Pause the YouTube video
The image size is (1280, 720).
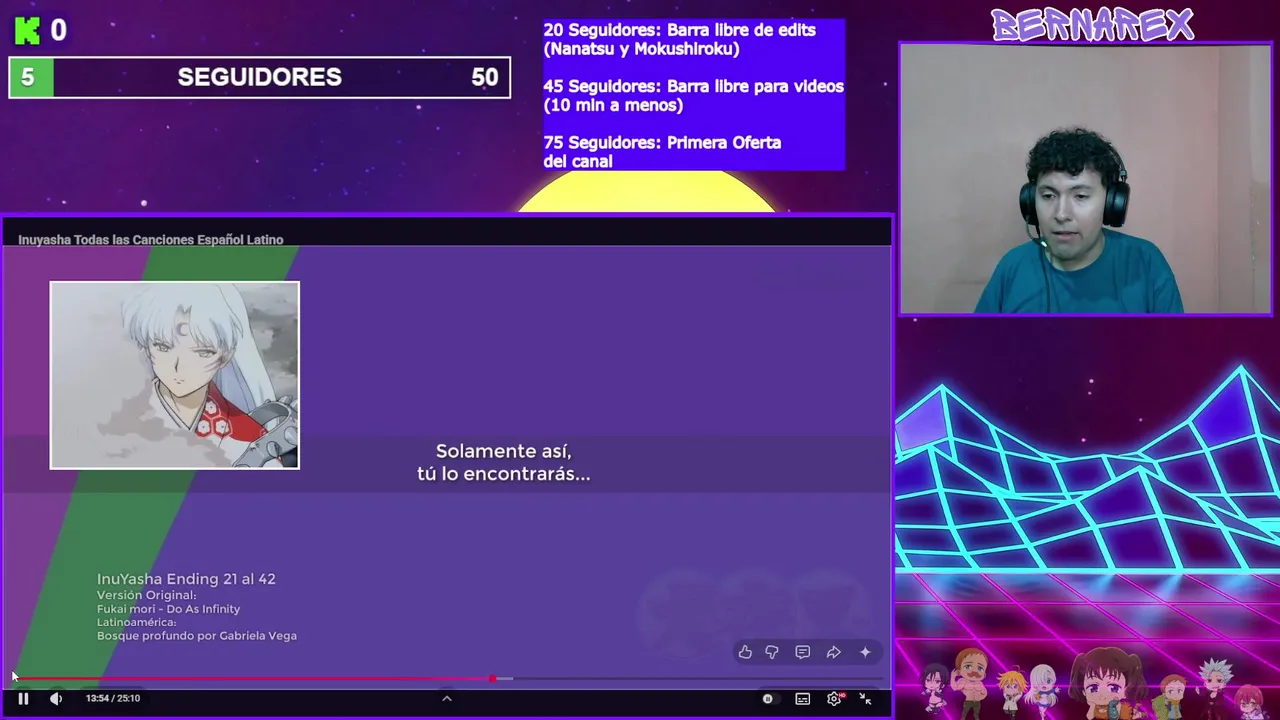tap(23, 699)
